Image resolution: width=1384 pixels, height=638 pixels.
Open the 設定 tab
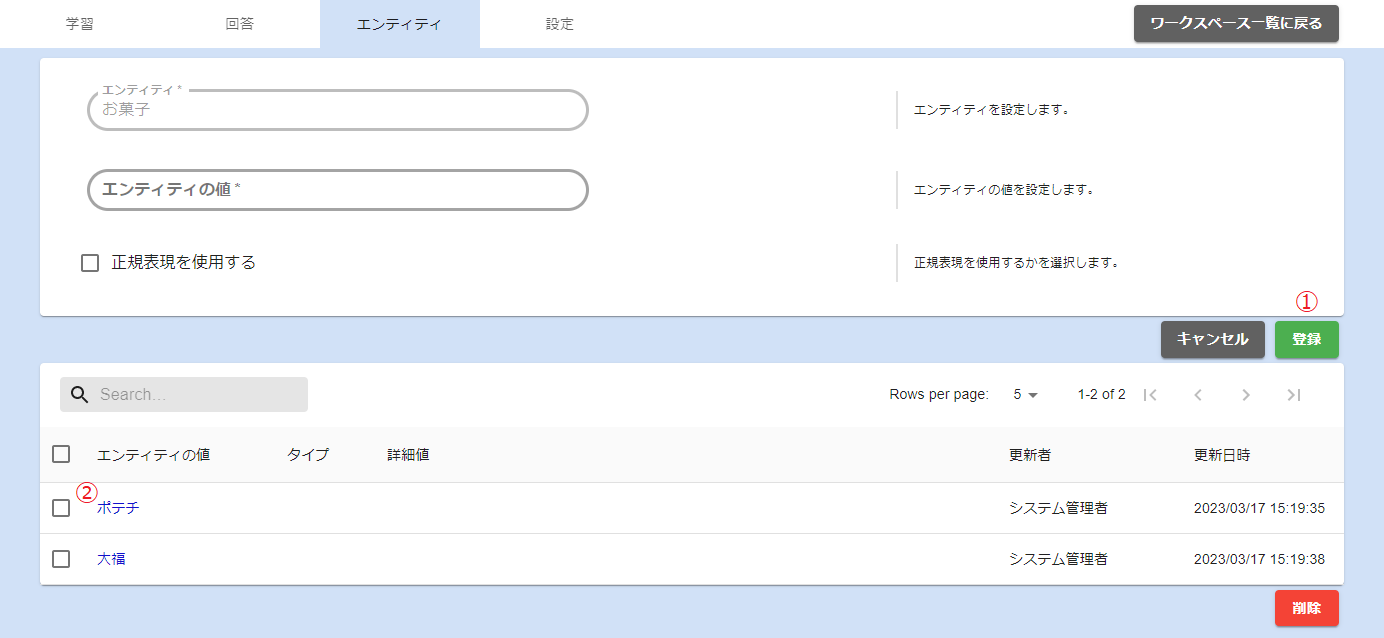pyautogui.click(x=560, y=24)
